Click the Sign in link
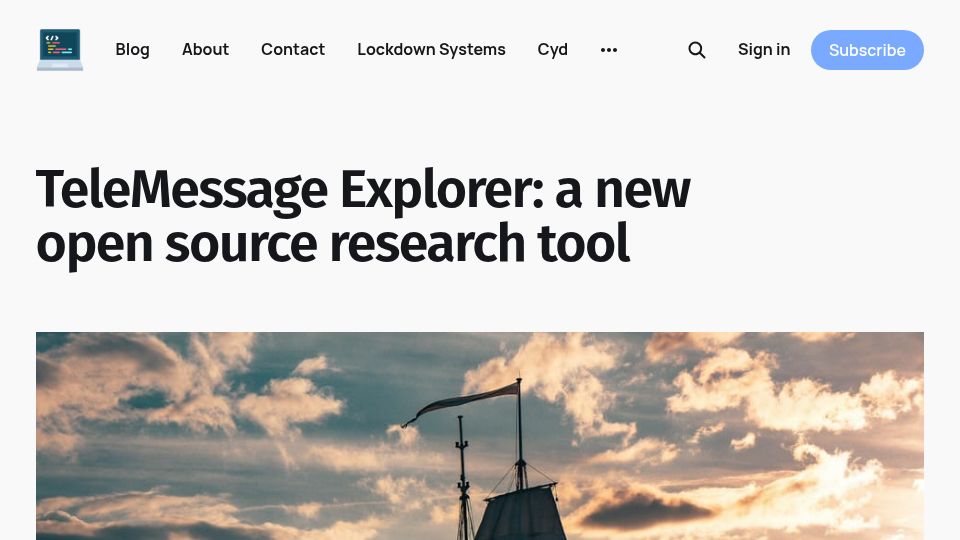This screenshot has width=960, height=540. point(763,50)
